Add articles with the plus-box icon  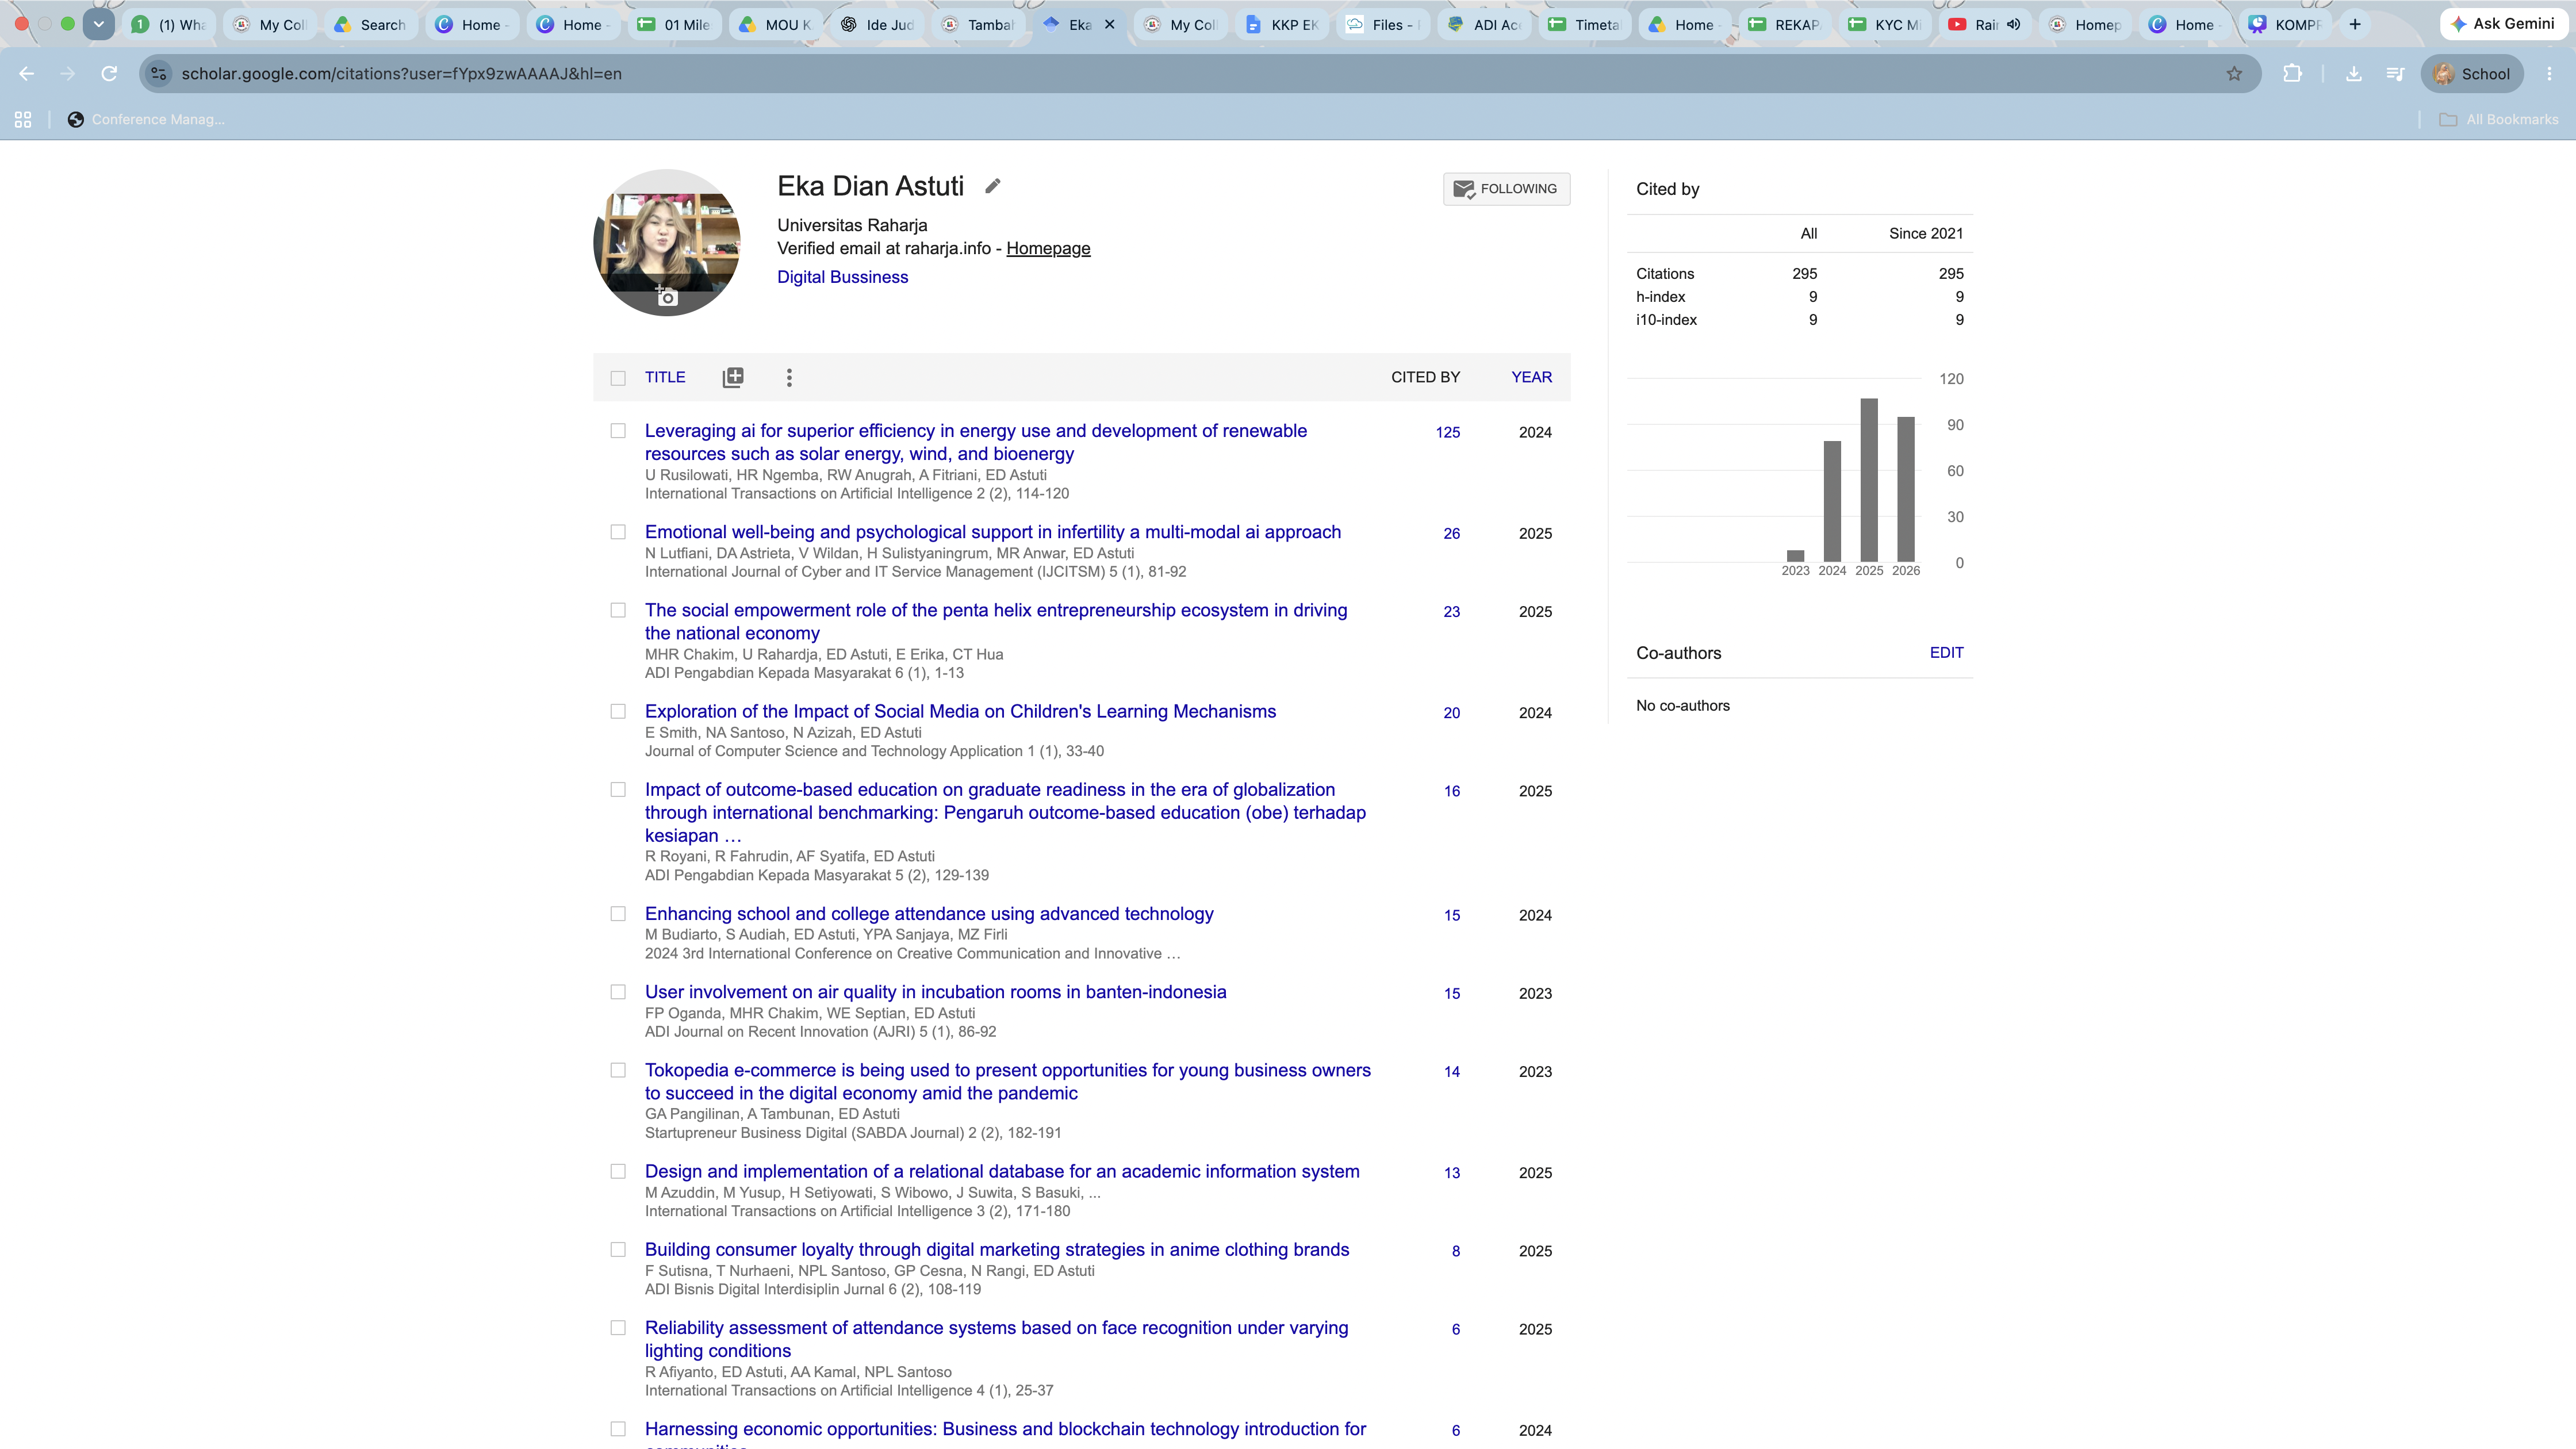(x=733, y=377)
